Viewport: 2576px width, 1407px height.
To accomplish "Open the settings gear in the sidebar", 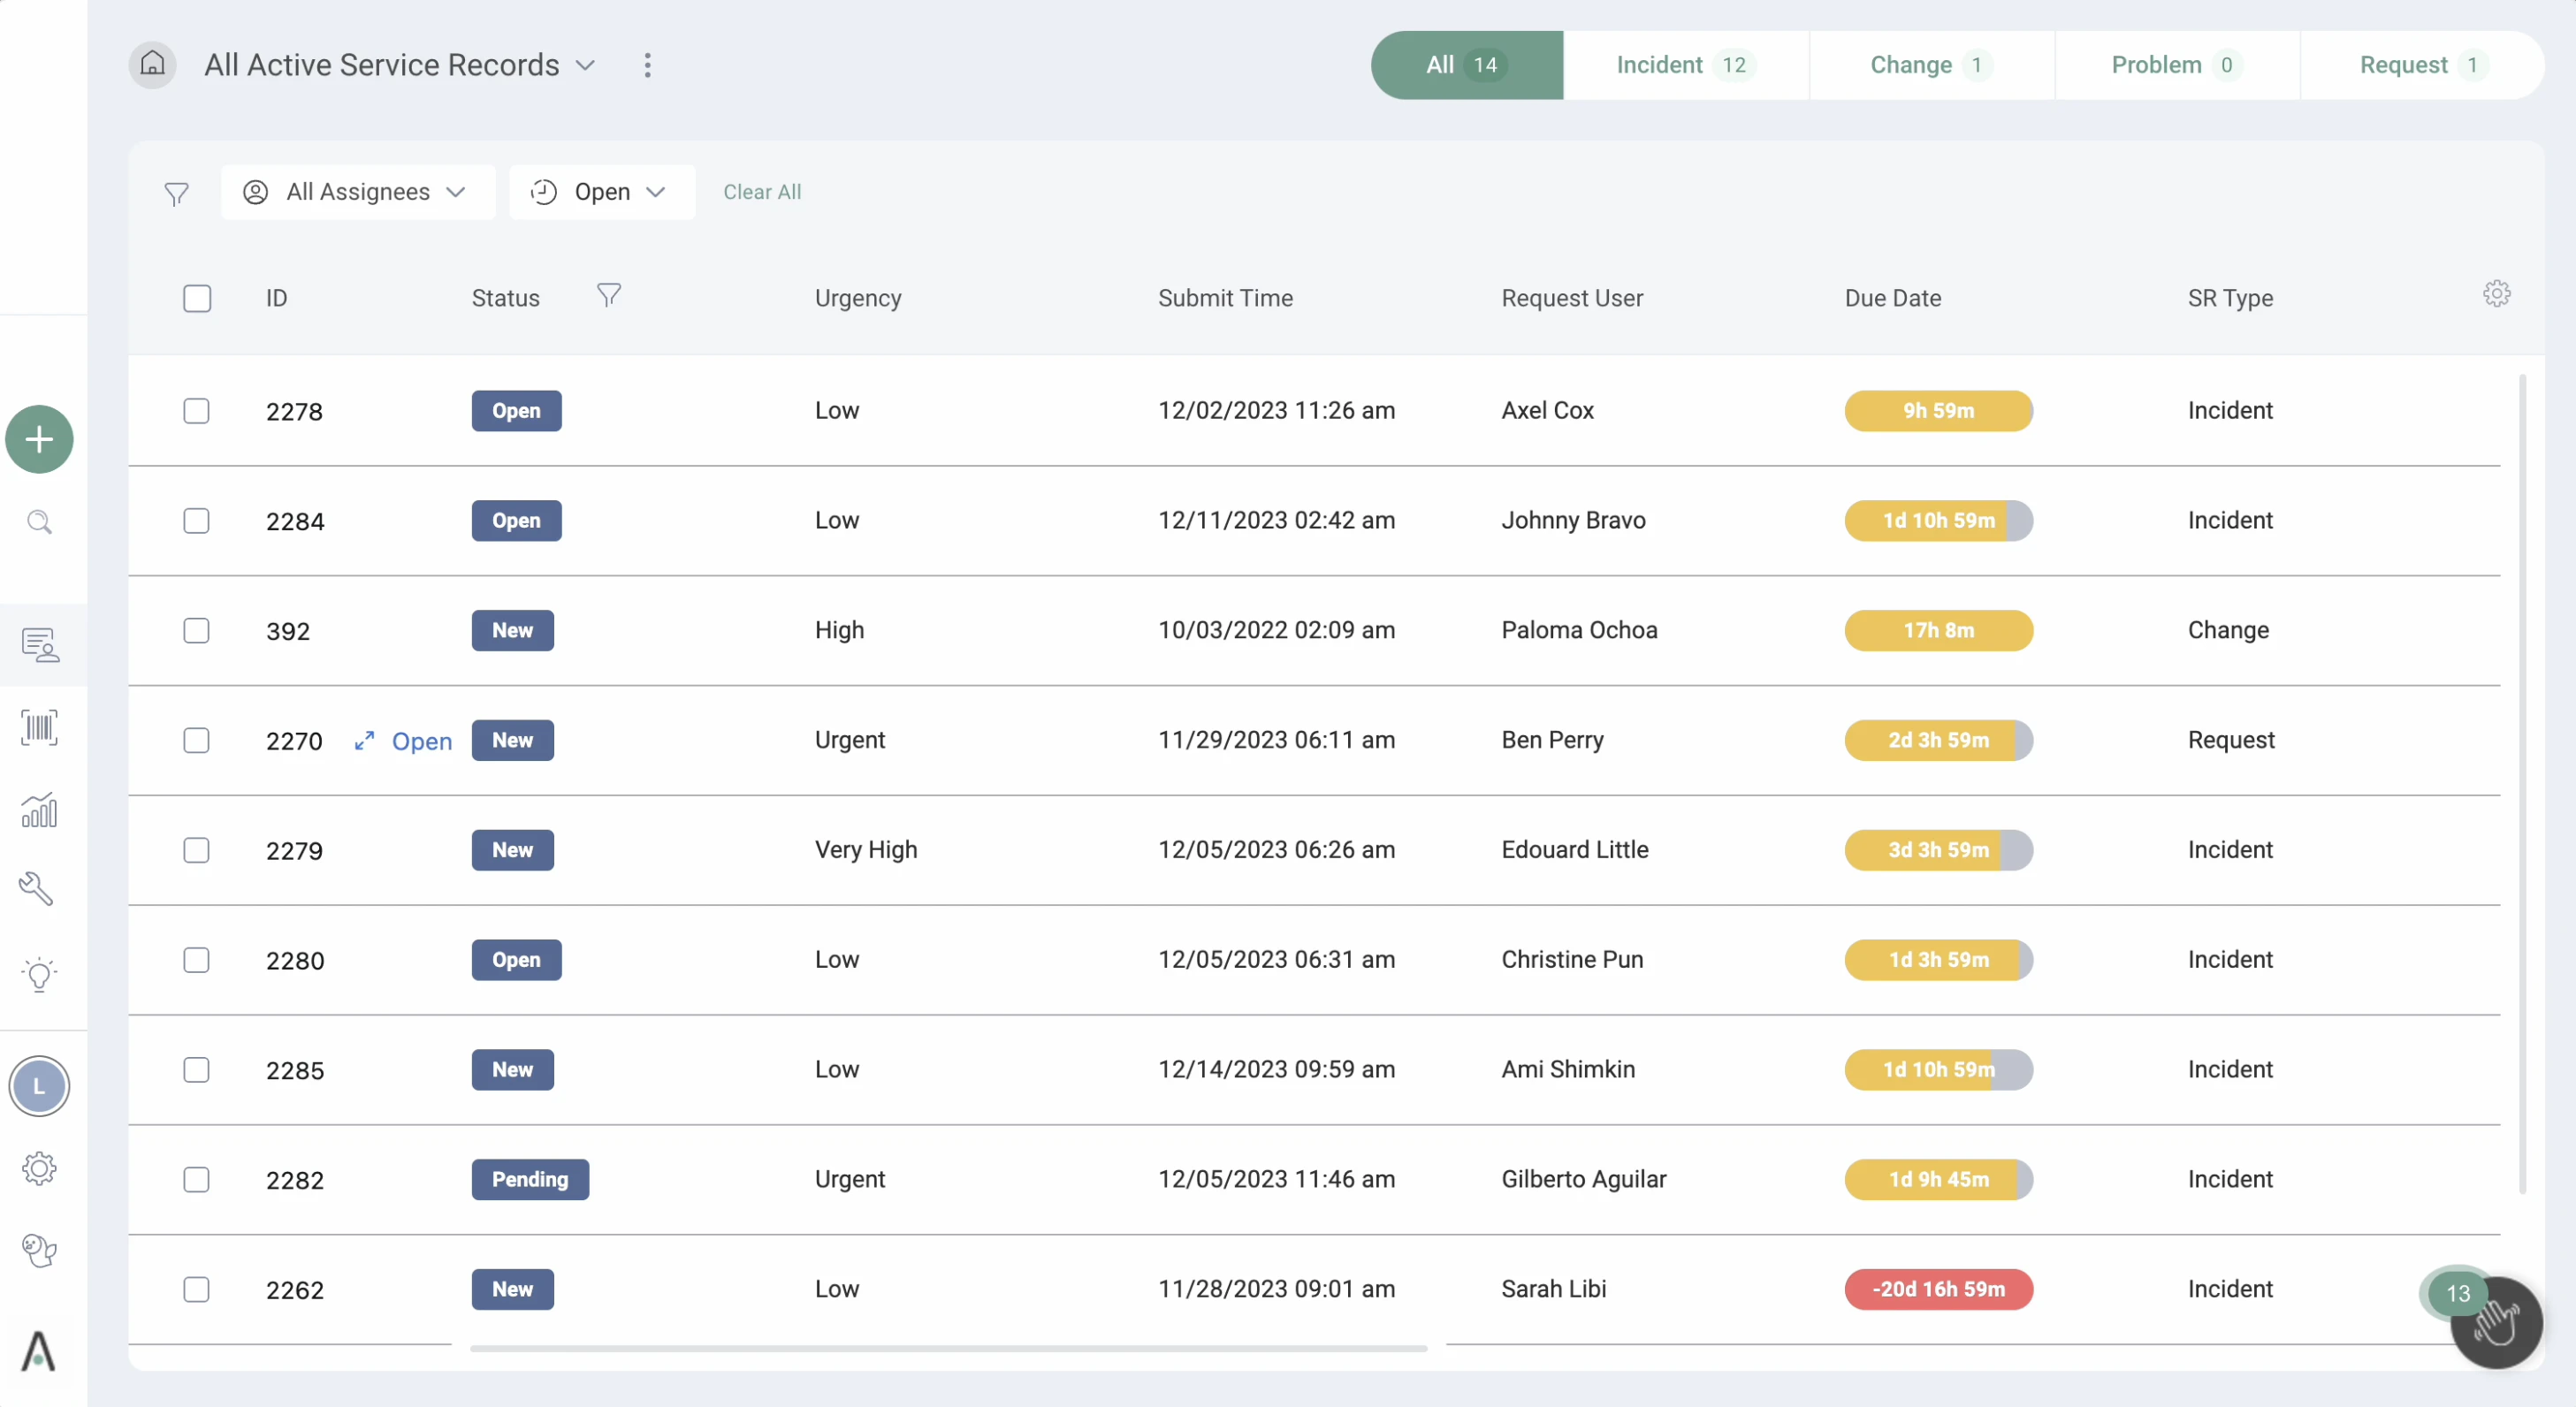I will [x=39, y=1168].
